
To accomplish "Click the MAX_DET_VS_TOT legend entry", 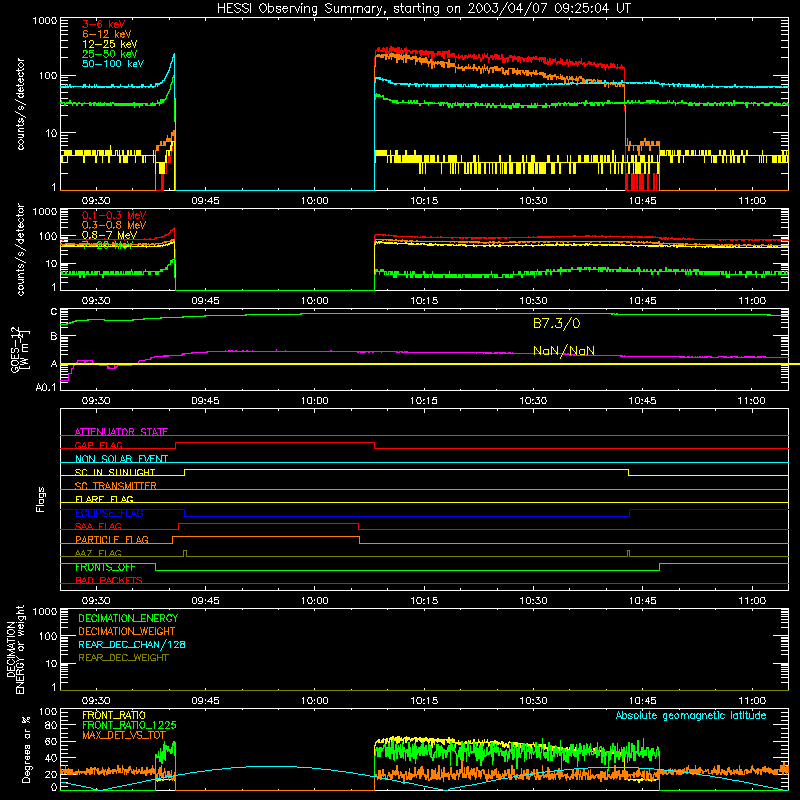I will point(124,736).
